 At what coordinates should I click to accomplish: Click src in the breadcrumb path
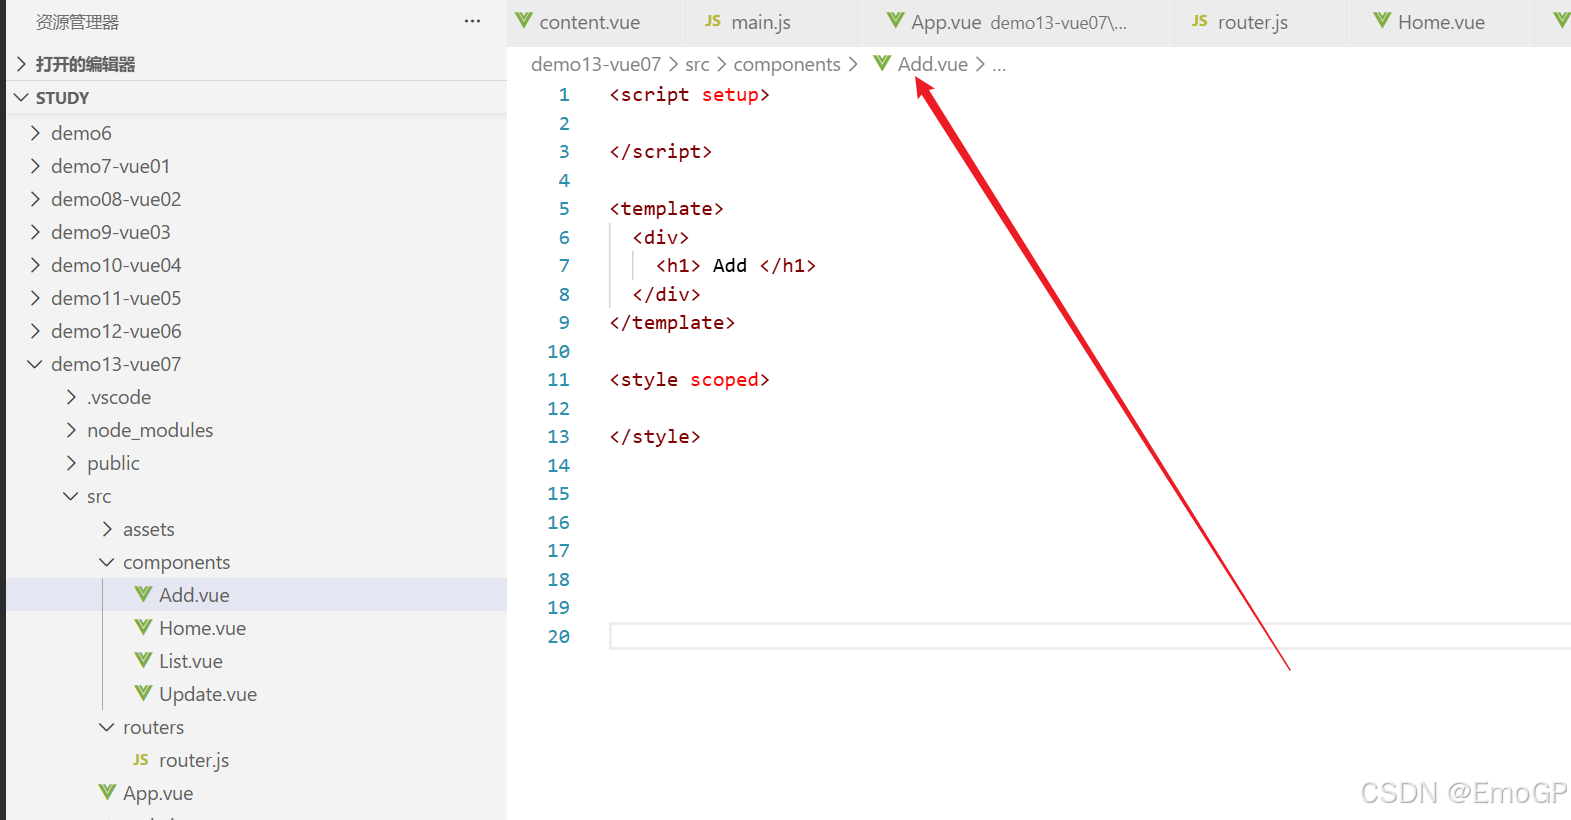tap(697, 64)
